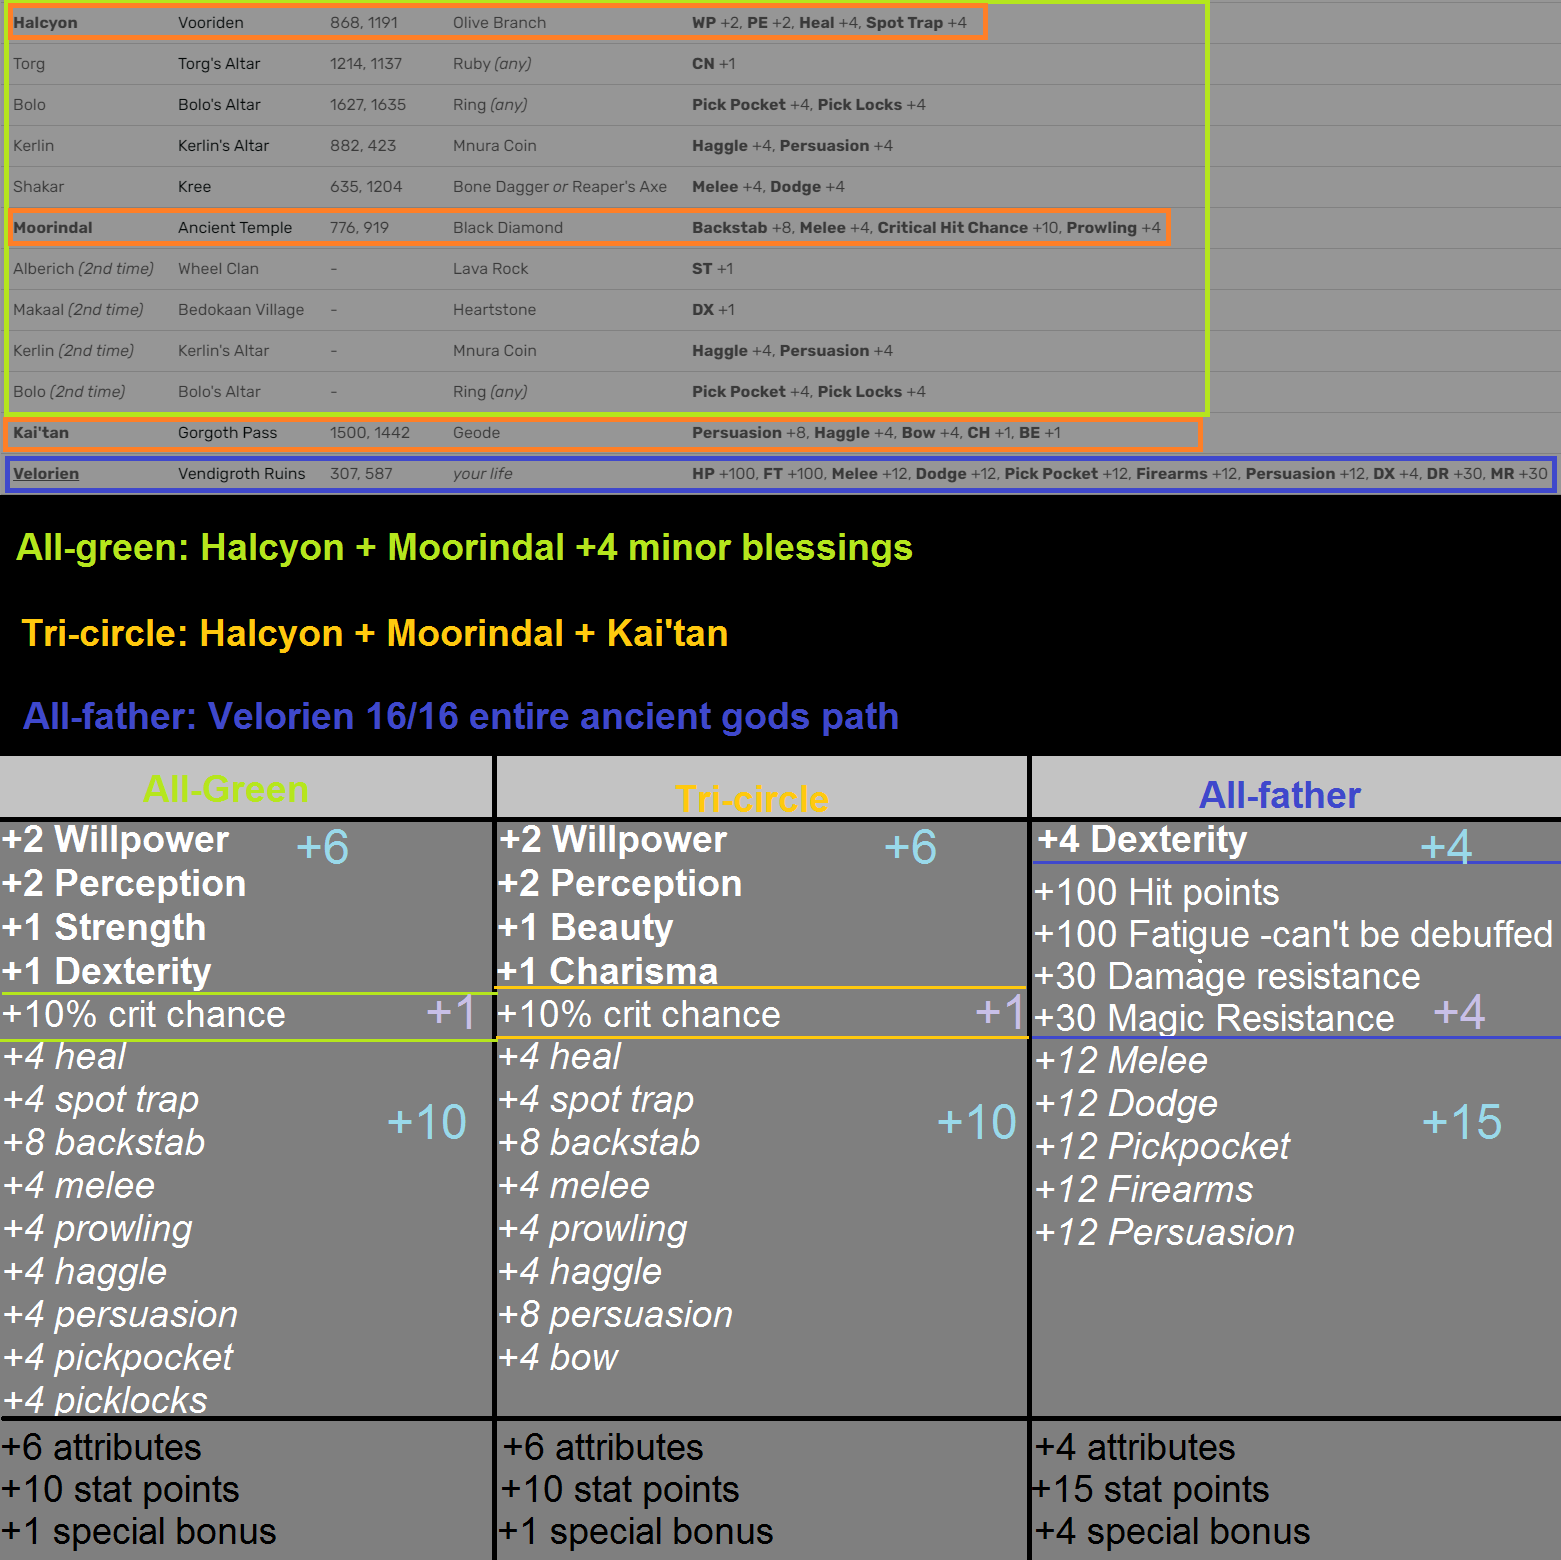Select the Torg name cell
This screenshot has height=1560, width=1561.
pyautogui.click(x=29, y=64)
